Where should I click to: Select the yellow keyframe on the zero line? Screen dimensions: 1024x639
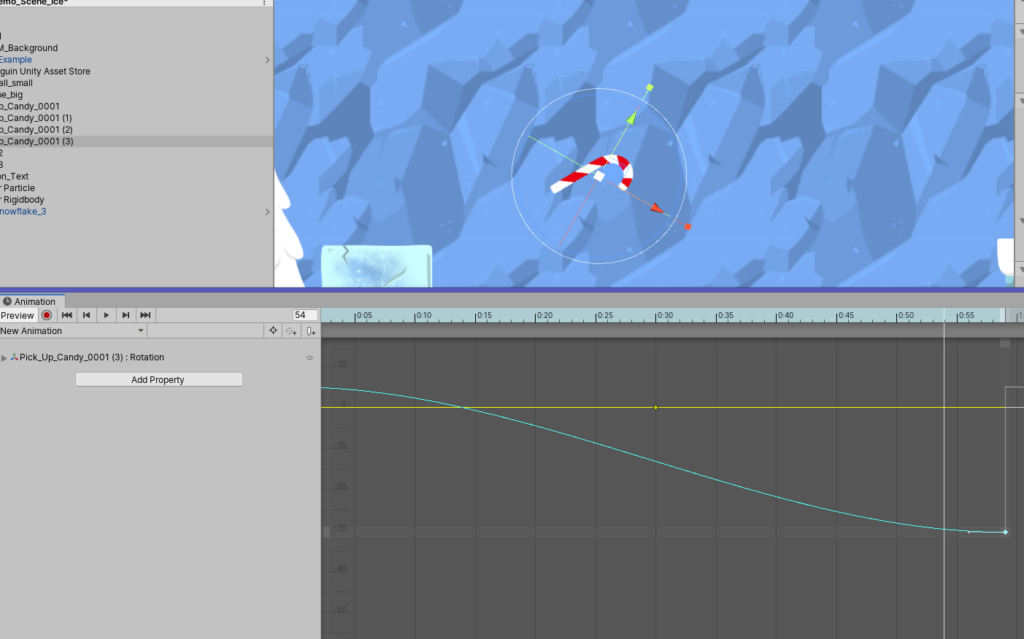point(656,407)
